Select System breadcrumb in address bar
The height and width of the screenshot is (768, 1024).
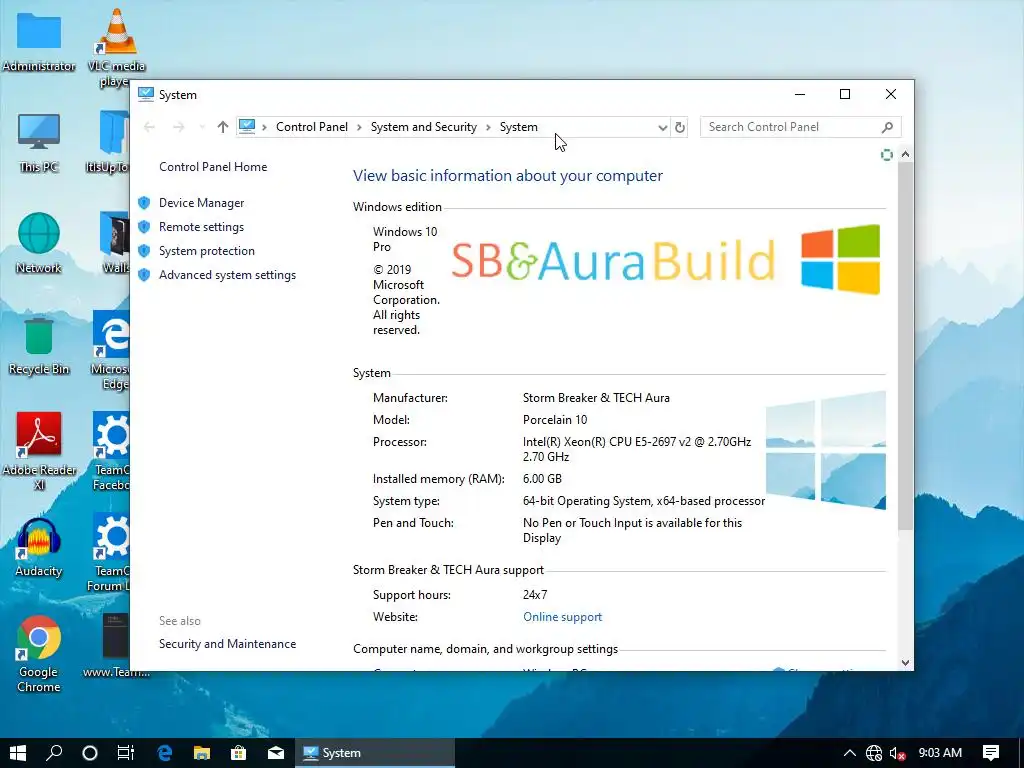click(x=519, y=127)
